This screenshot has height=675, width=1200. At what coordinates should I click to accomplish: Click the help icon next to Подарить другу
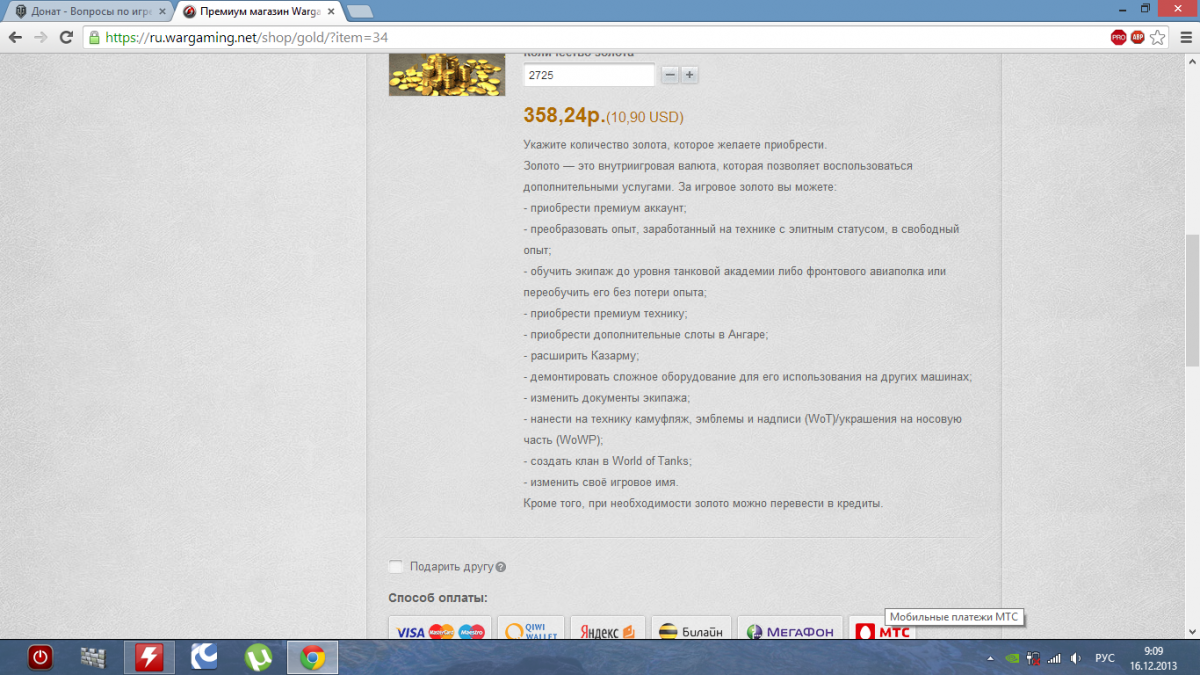[x=500, y=567]
